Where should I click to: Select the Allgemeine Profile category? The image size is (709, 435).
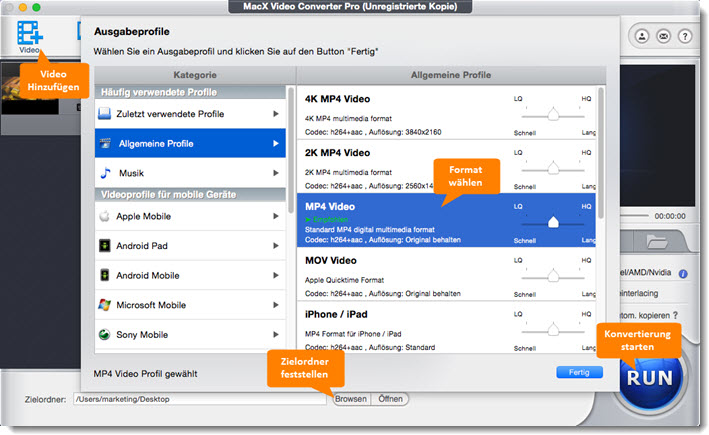pyautogui.click(x=190, y=143)
